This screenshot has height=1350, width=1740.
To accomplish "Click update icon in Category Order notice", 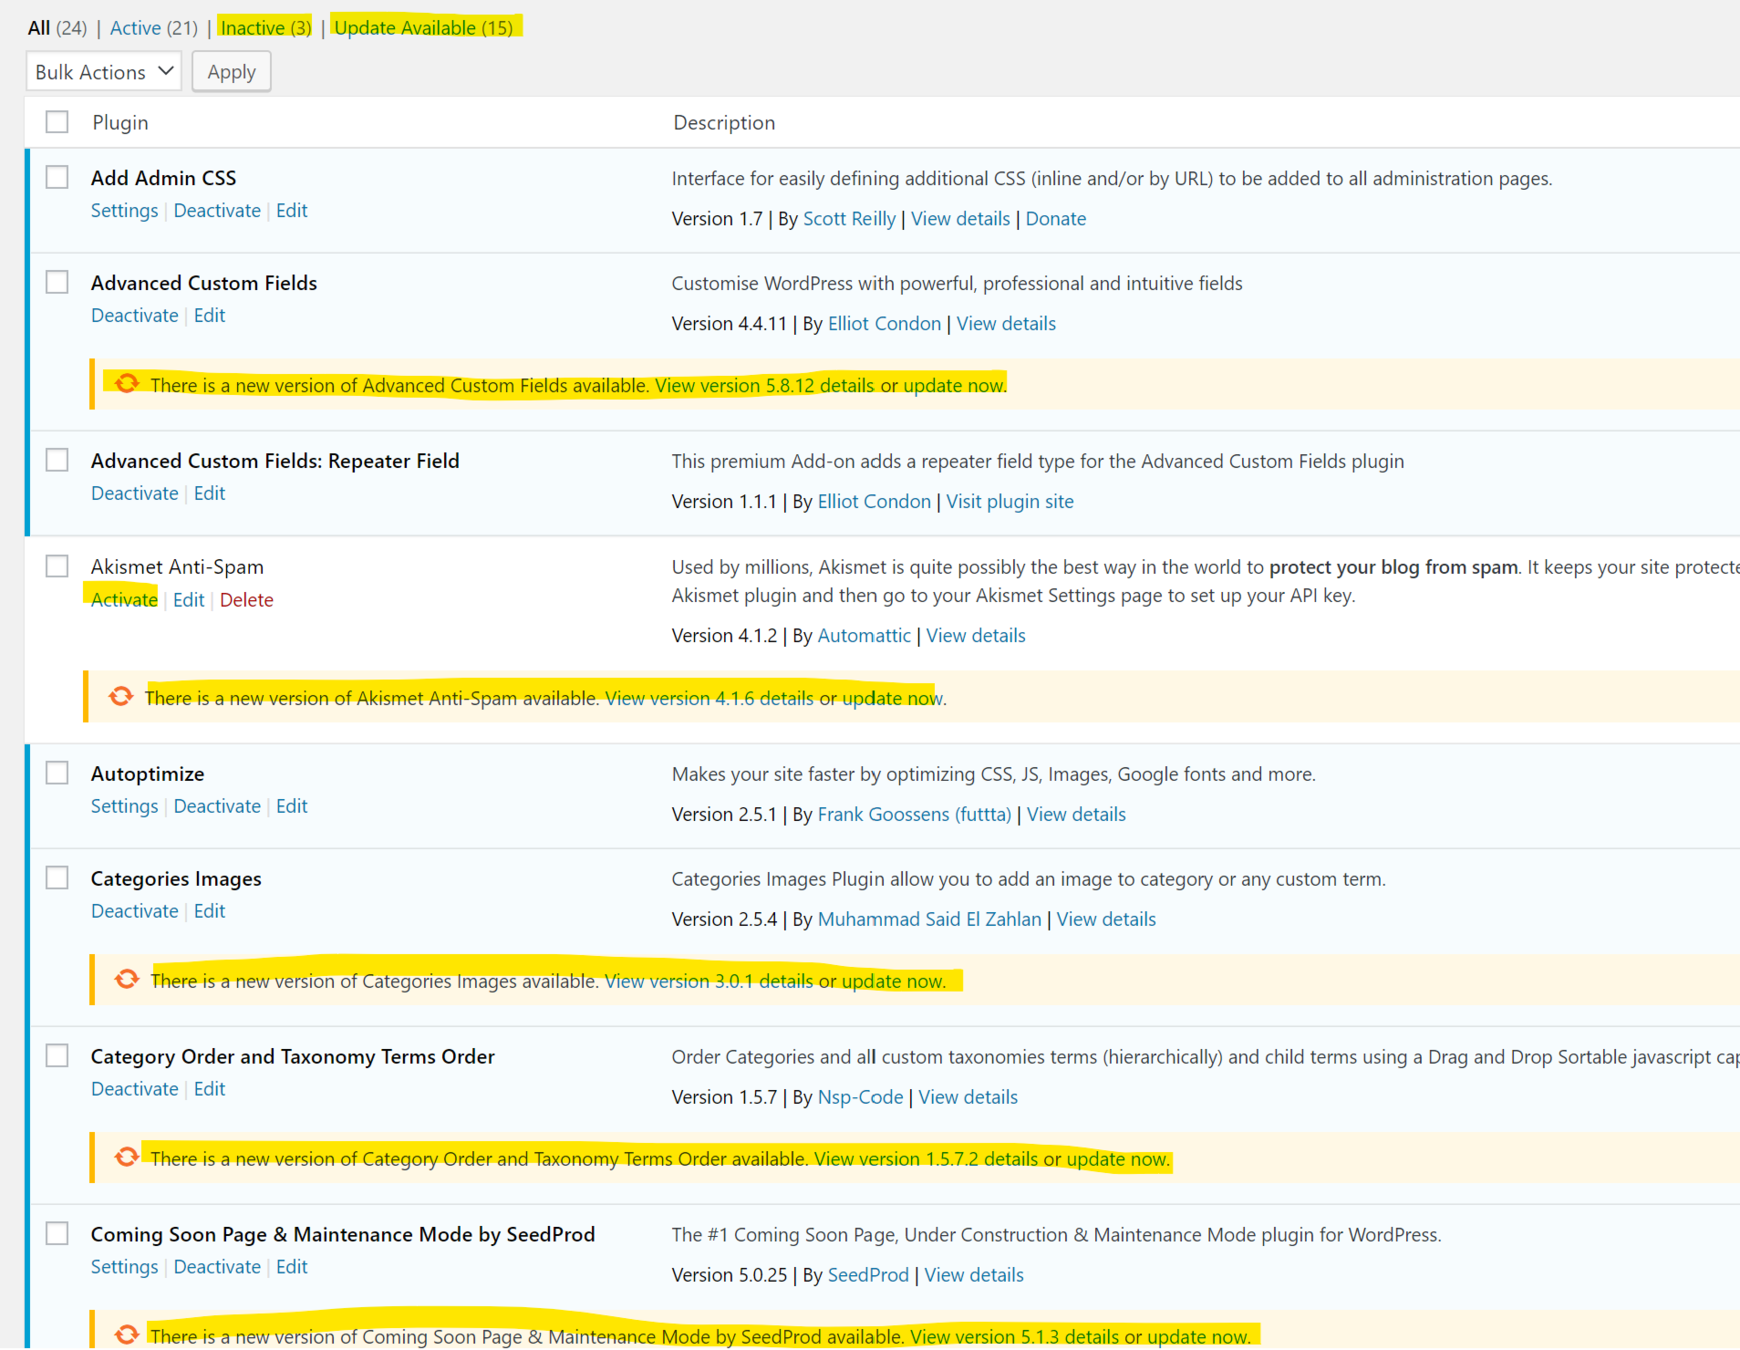I will (x=126, y=1157).
